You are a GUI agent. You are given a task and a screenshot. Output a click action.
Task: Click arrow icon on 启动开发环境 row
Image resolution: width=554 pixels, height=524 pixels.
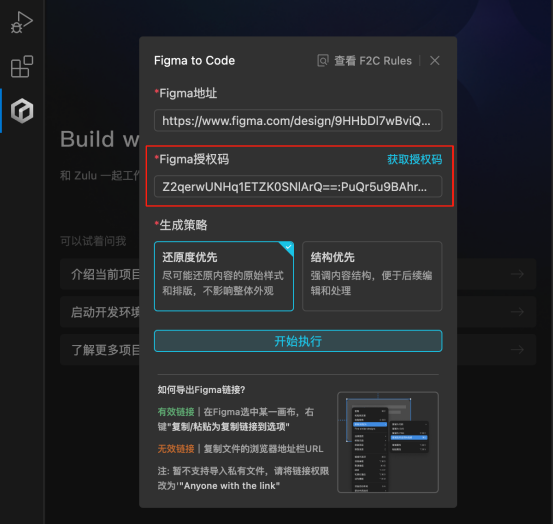pos(517,312)
